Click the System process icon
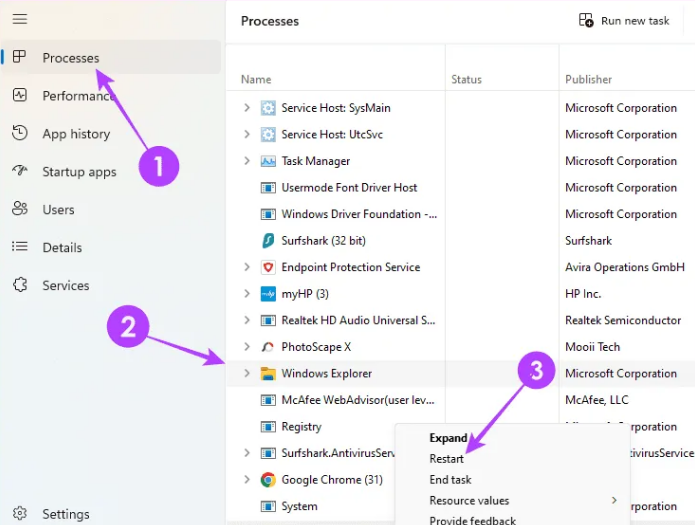Screen dimensions: 695x525 [268, 506]
